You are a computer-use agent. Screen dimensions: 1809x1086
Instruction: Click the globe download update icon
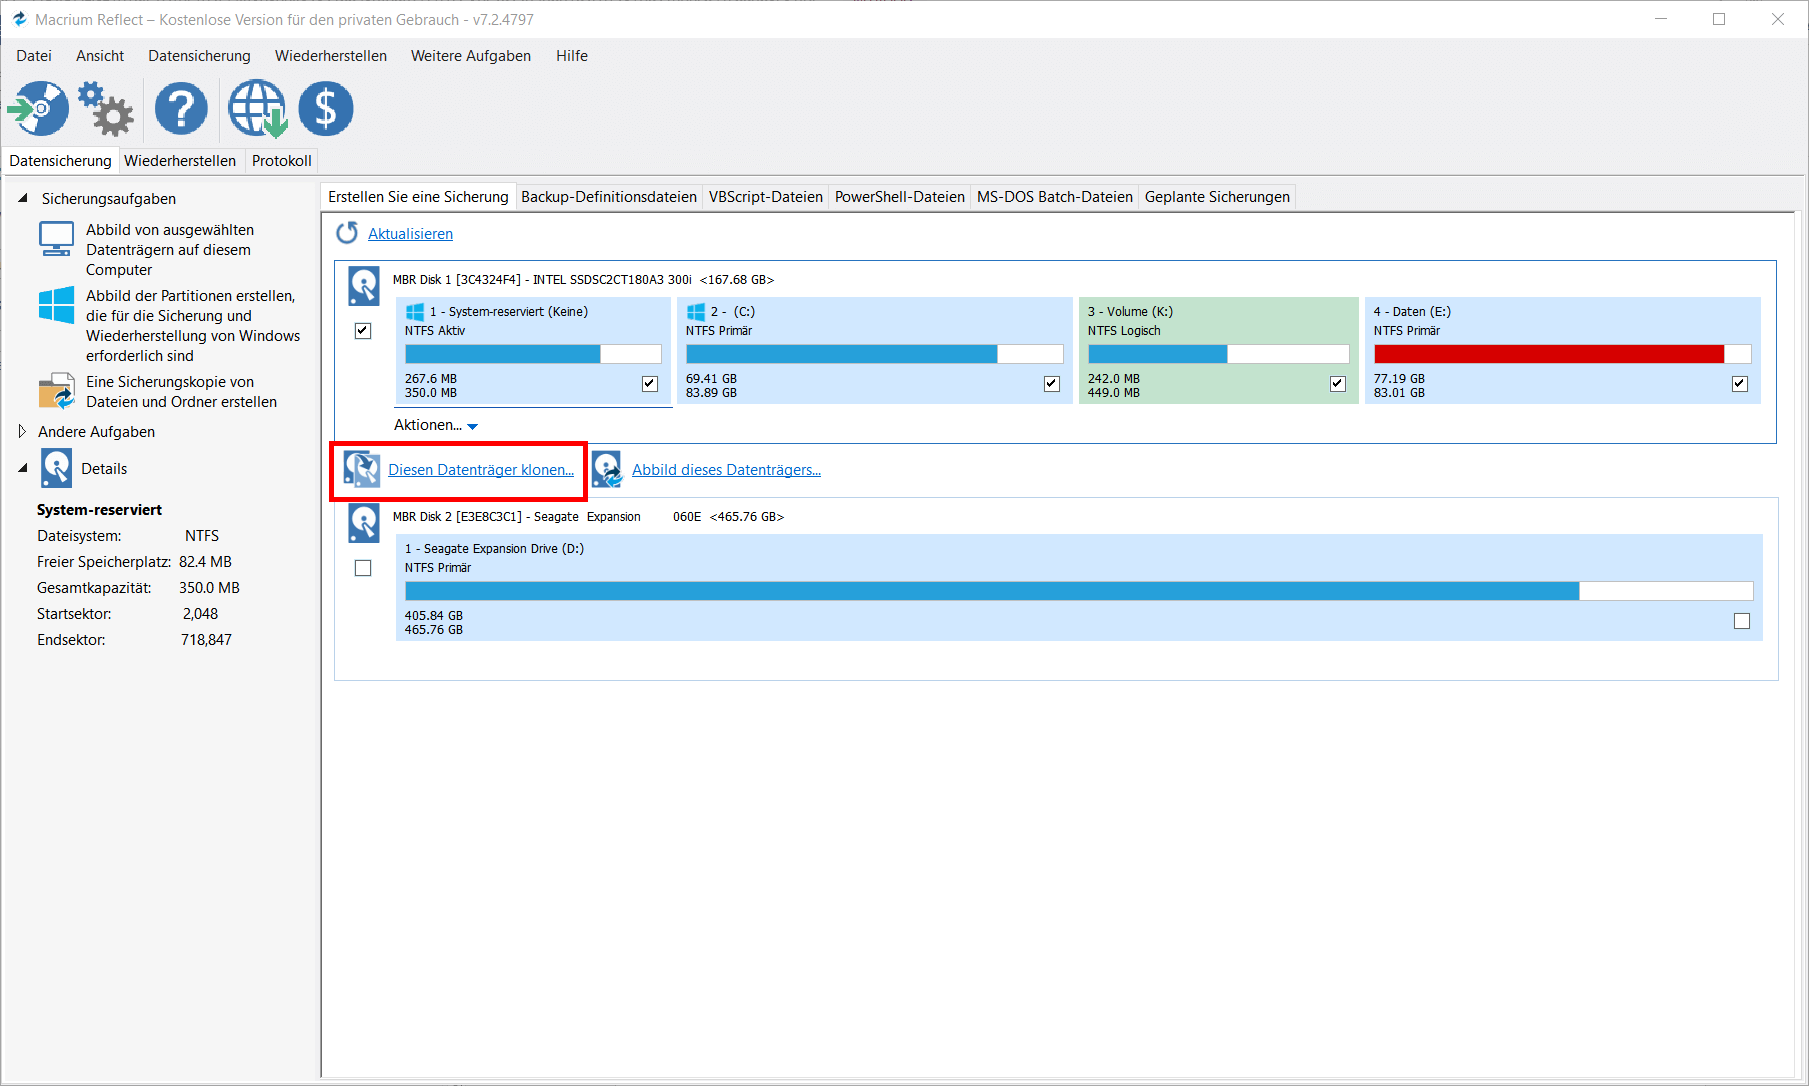[x=258, y=109]
